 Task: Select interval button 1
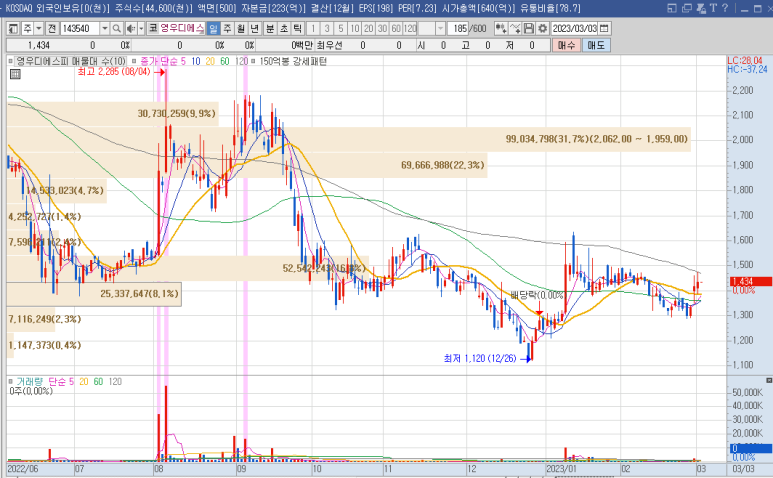[x=313, y=29]
